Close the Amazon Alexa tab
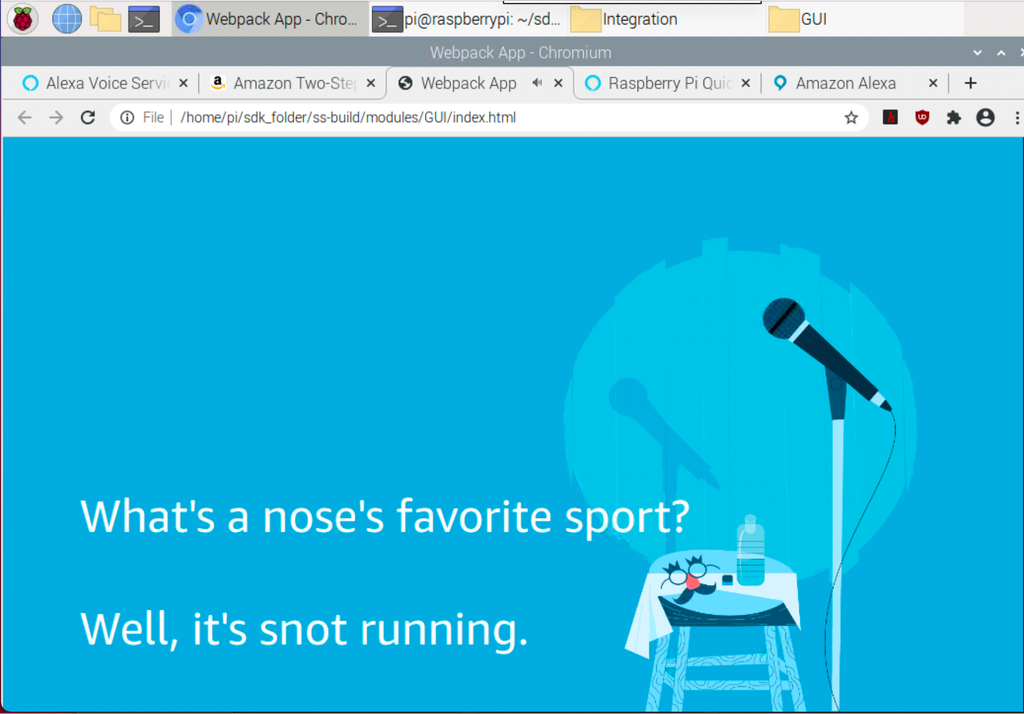Screen dimensions: 1024x714 [933, 83]
